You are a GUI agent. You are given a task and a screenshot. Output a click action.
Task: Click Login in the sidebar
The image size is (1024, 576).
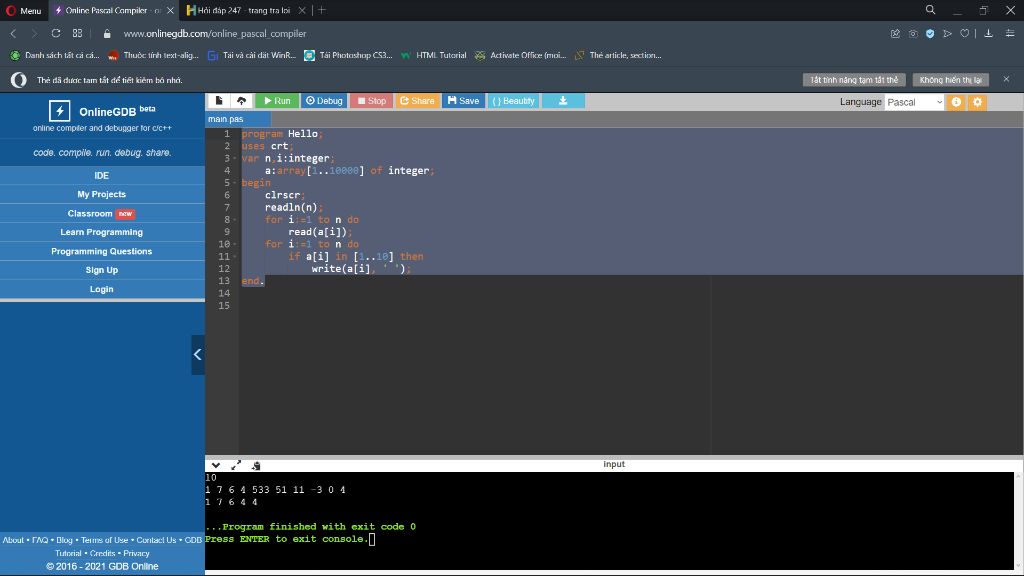[x=102, y=289]
